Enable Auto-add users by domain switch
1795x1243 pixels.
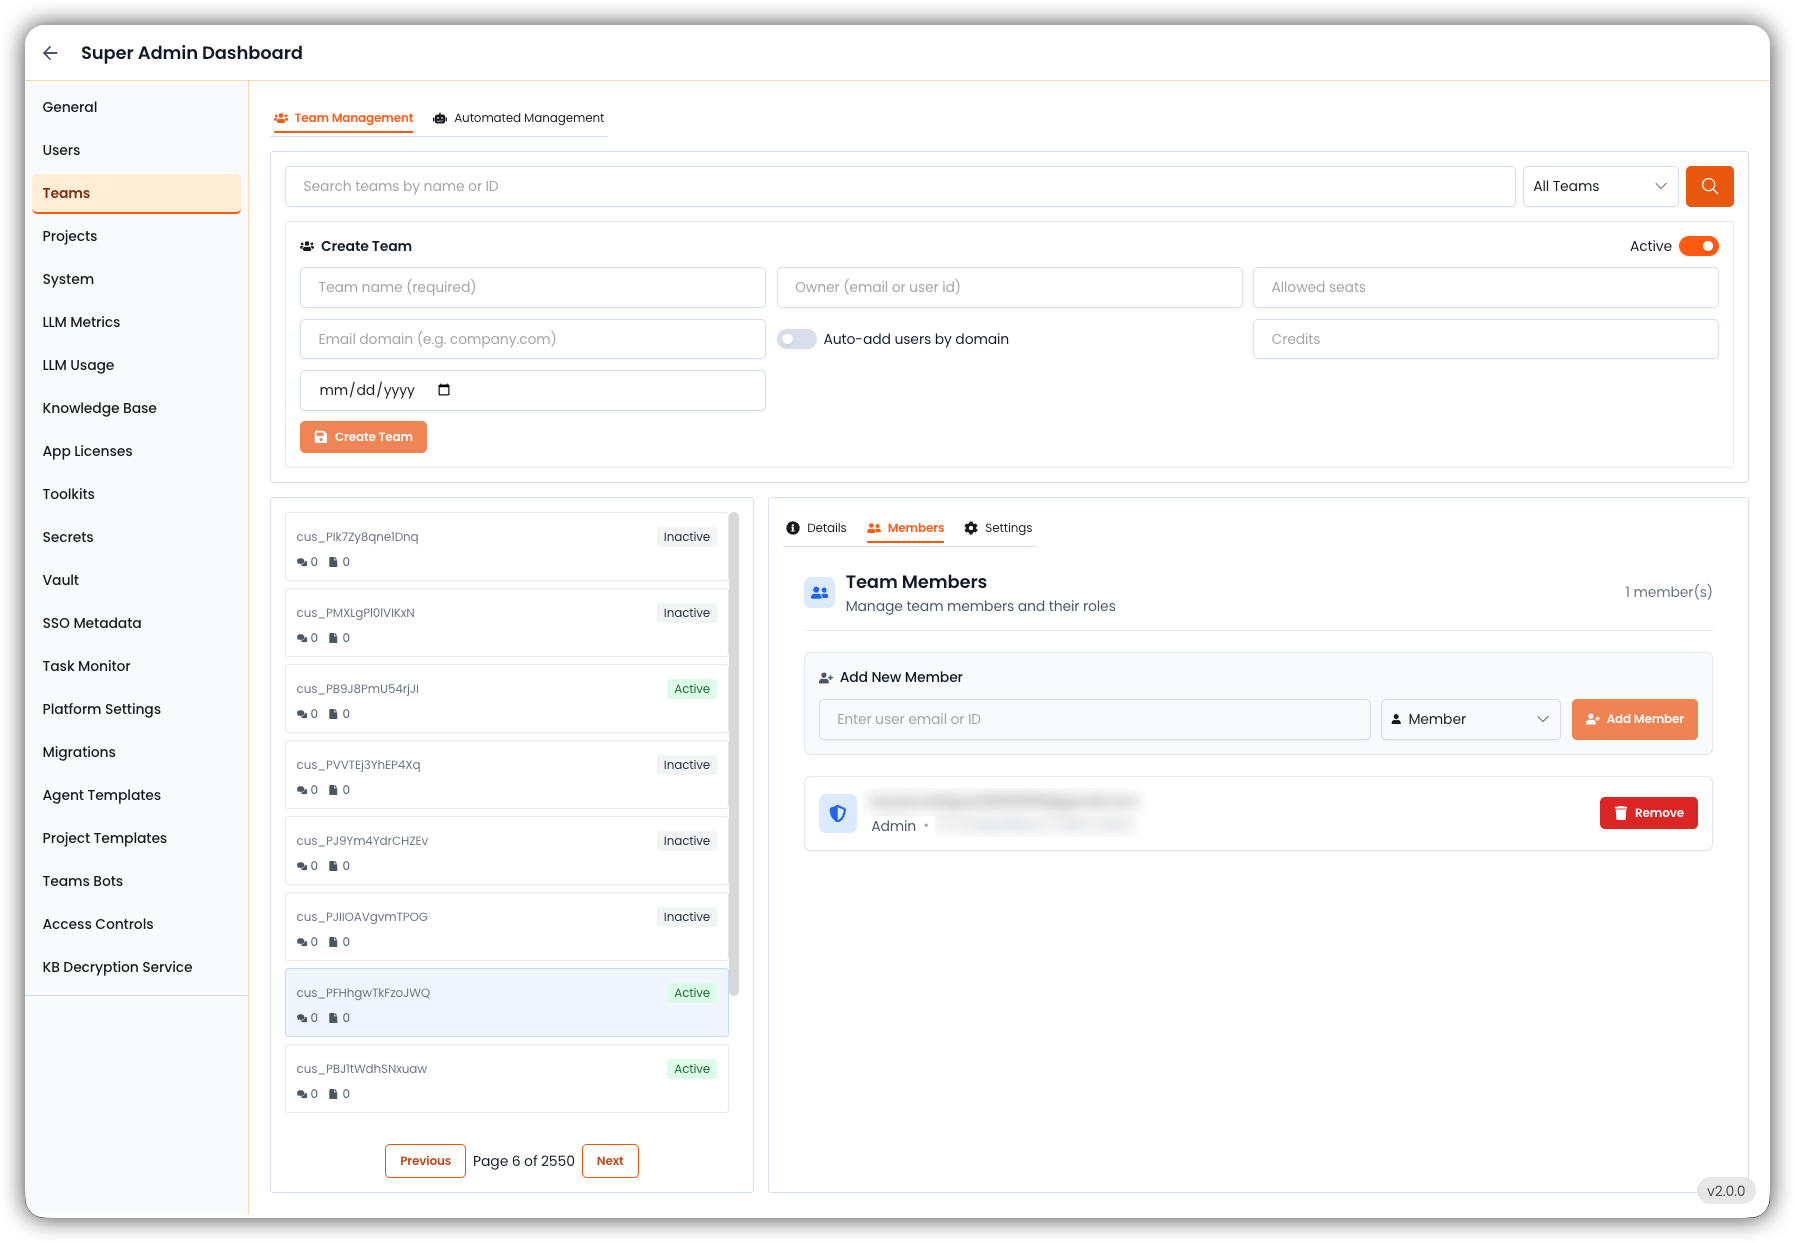pyautogui.click(x=797, y=339)
